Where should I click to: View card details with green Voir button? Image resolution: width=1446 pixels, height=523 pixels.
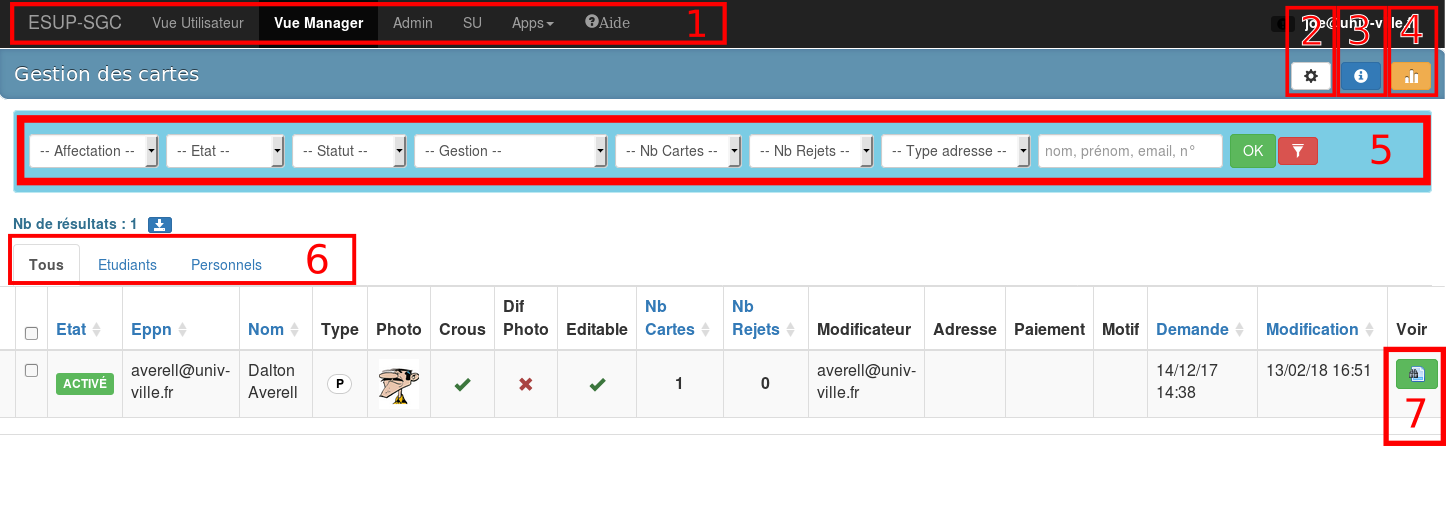click(x=1416, y=374)
